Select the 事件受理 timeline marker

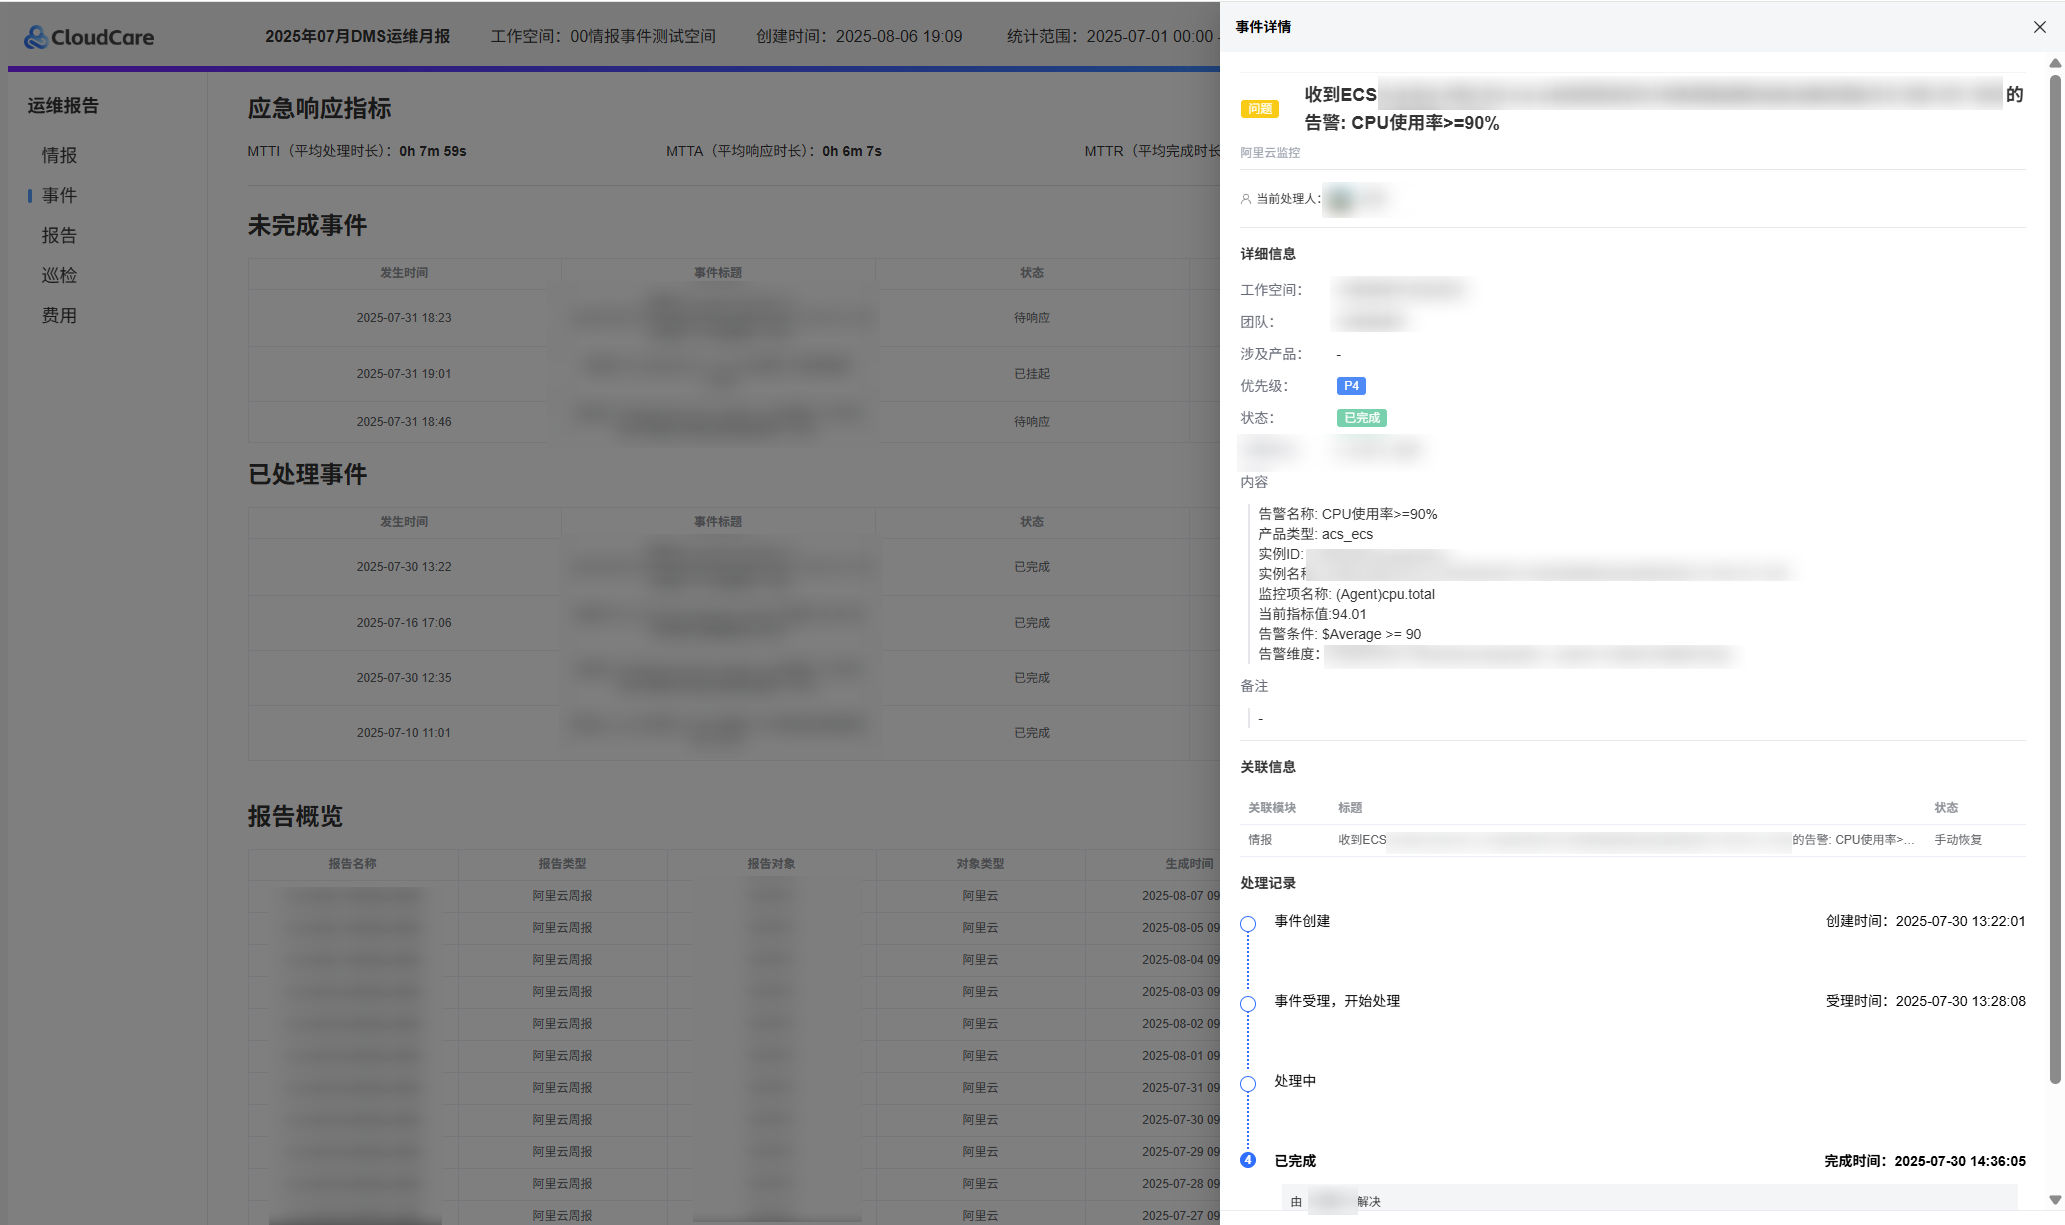pyautogui.click(x=1248, y=1004)
